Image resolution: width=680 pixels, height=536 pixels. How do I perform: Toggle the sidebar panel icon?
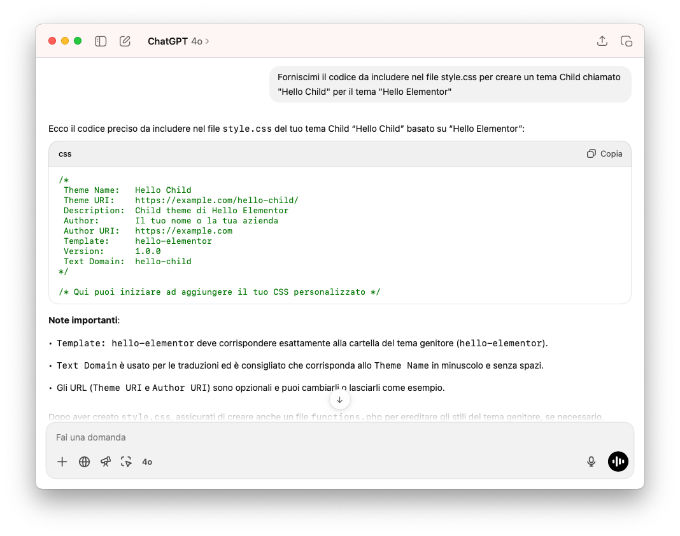101,41
